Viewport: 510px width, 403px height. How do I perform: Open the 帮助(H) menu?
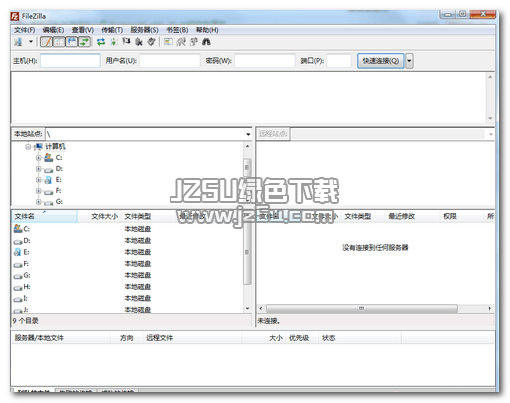(207, 30)
